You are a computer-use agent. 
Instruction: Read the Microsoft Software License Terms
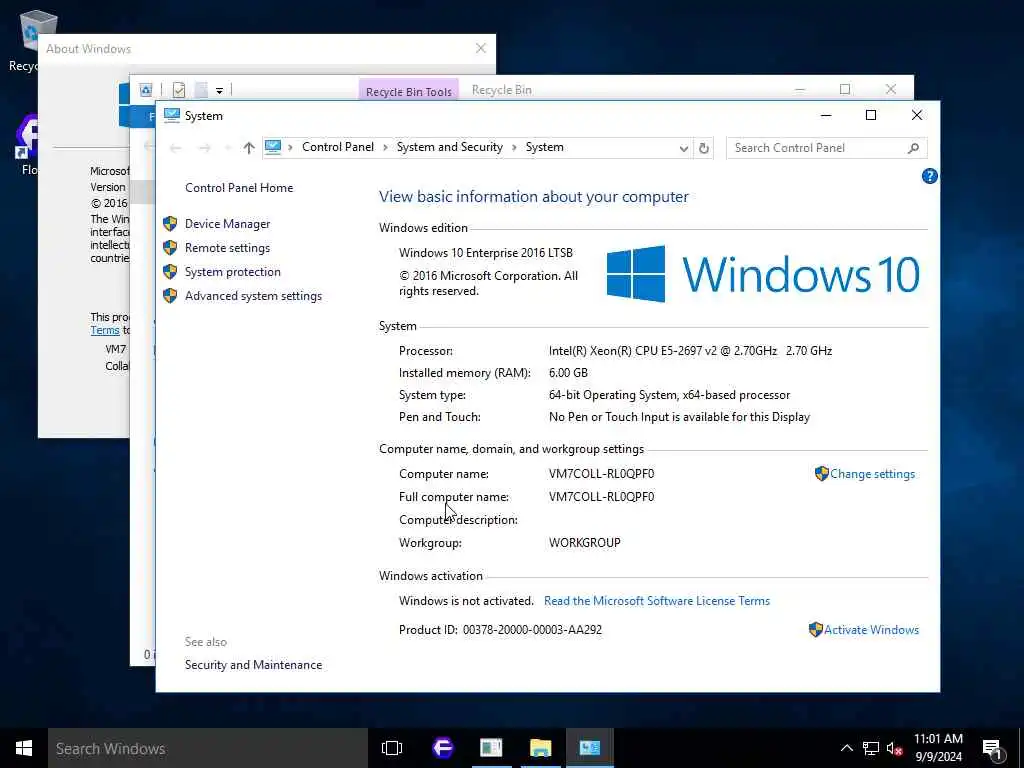[x=657, y=601]
